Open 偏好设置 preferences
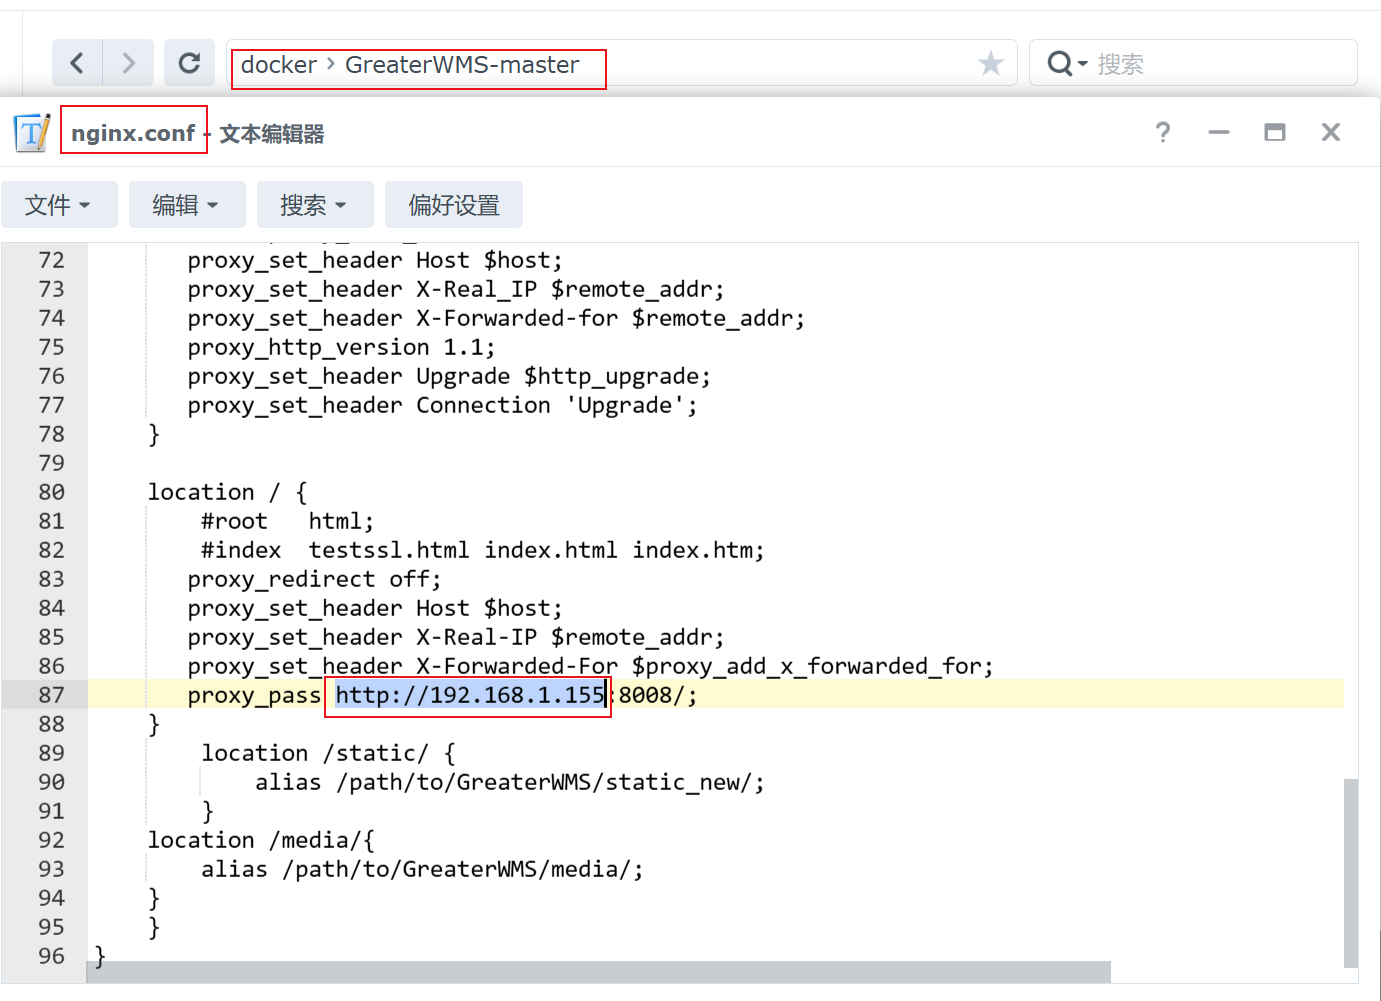This screenshot has height=1001, width=1381. [453, 205]
